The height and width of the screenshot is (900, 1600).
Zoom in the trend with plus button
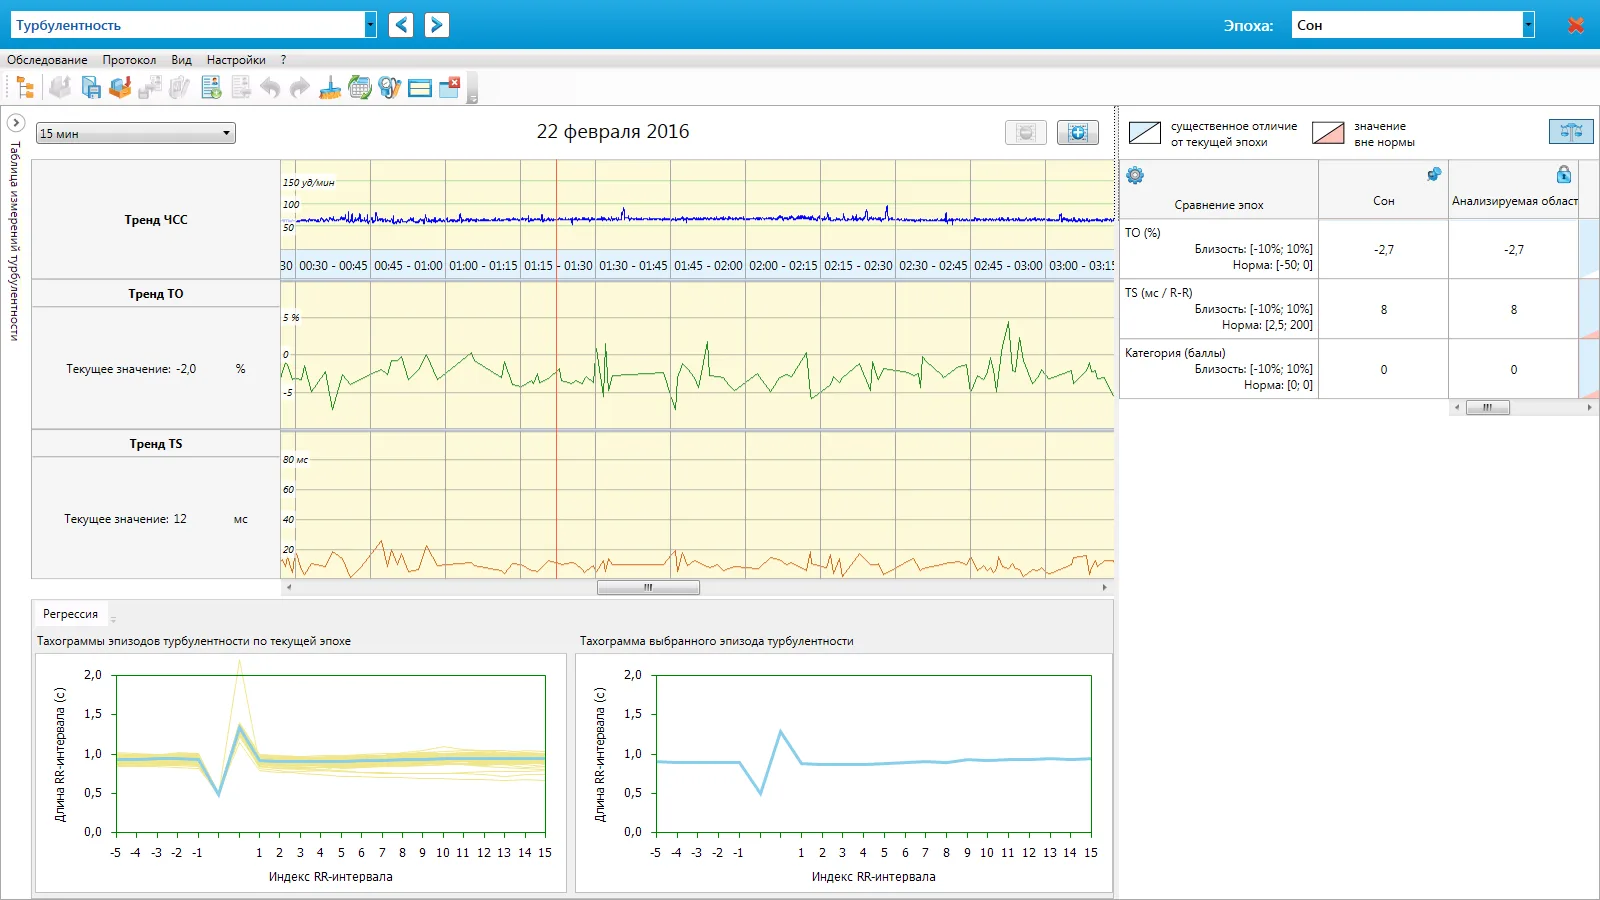(1078, 133)
